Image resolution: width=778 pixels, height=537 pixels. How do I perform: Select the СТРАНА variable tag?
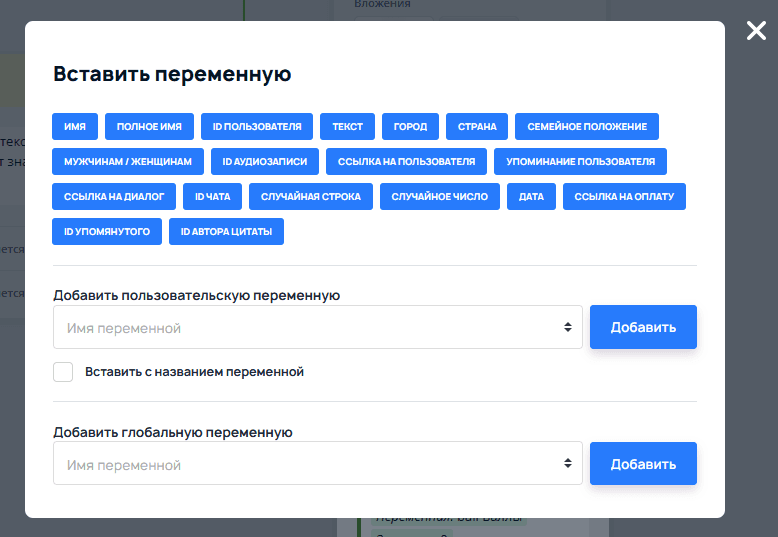coord(477,127)
